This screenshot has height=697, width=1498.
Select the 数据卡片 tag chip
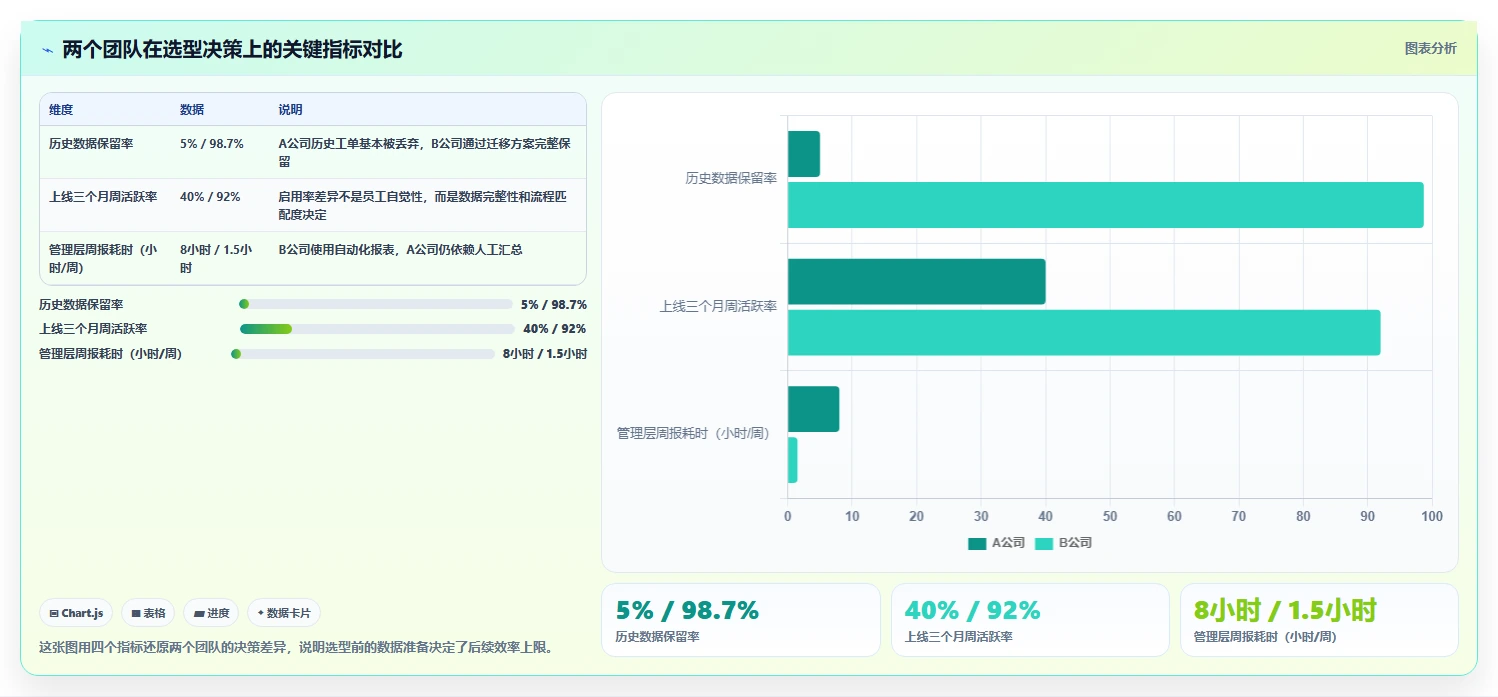[x=284, y=613]
